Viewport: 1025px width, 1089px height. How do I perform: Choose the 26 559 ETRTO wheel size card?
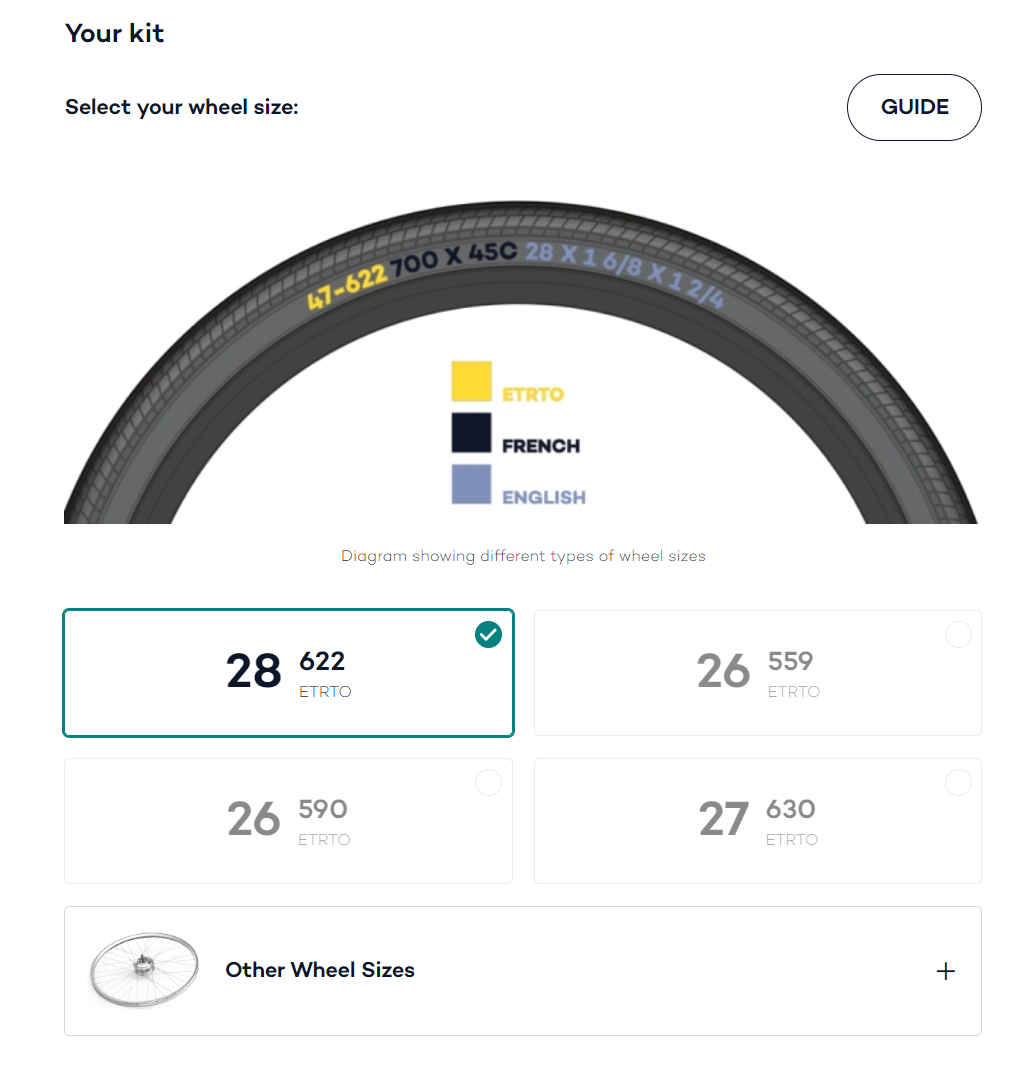(x=757, y=673)
